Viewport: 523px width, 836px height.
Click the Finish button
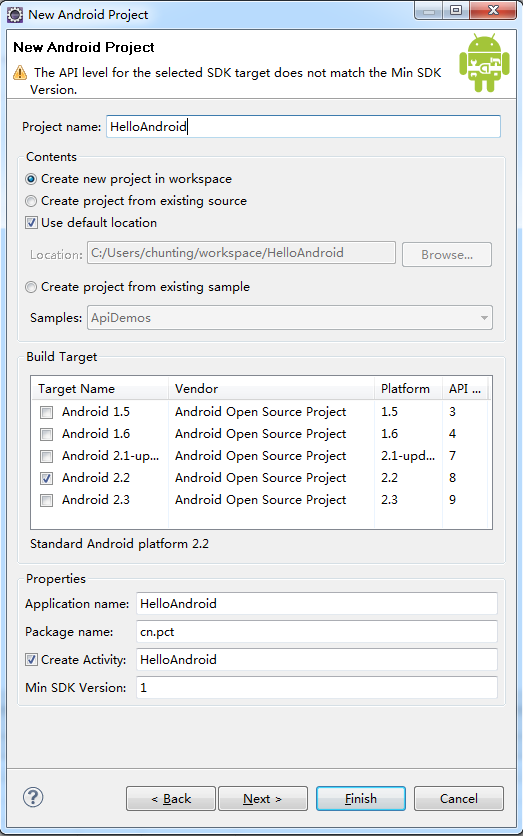[x=361, y=799]
